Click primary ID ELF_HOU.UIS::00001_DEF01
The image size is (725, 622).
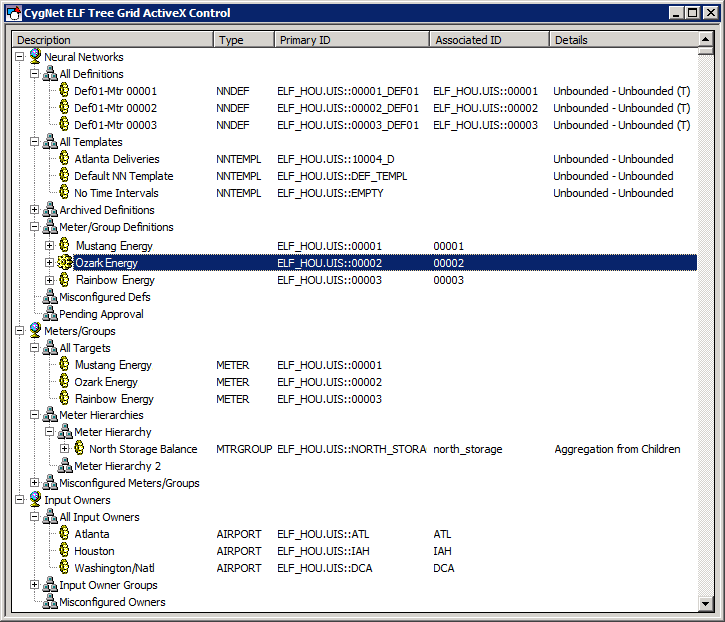348,91
